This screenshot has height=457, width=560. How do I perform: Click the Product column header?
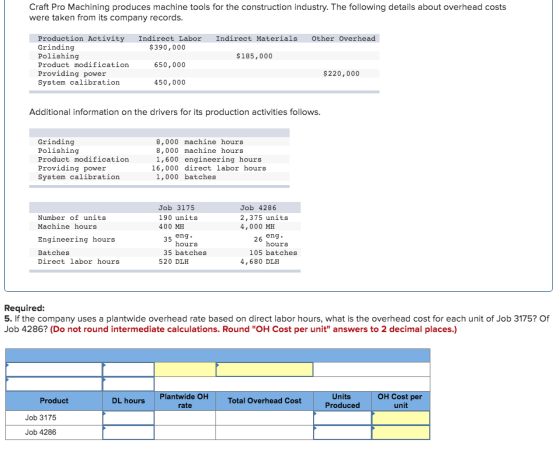(x=54, y=401)
